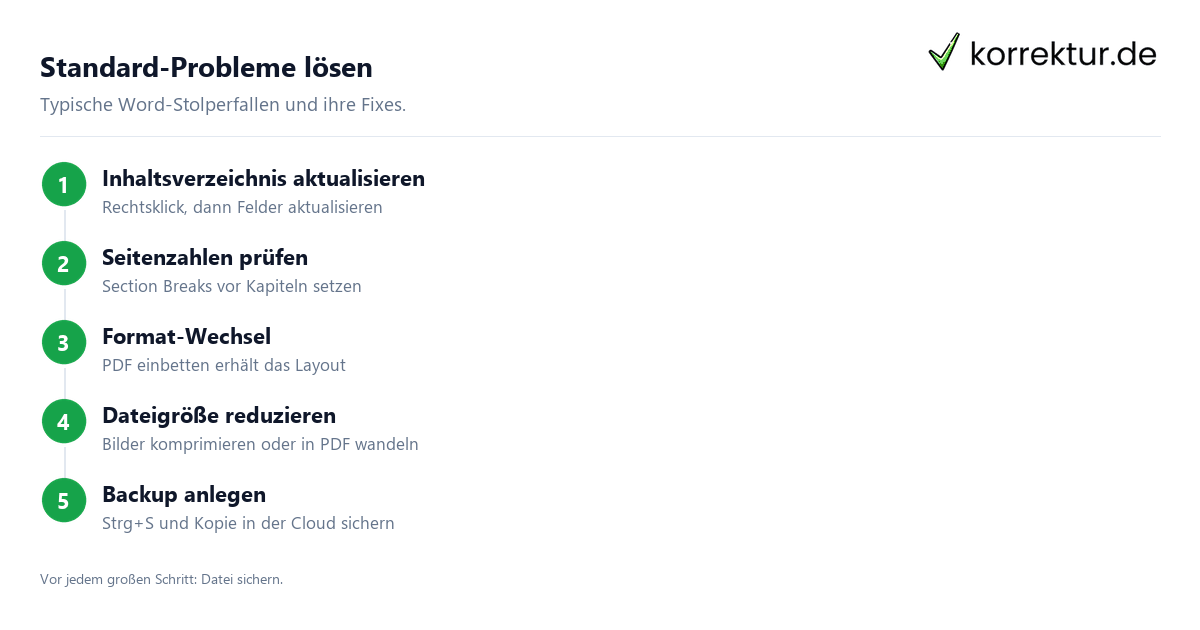
Task: Select the step 5 green circle
Action: click(64, 501)
